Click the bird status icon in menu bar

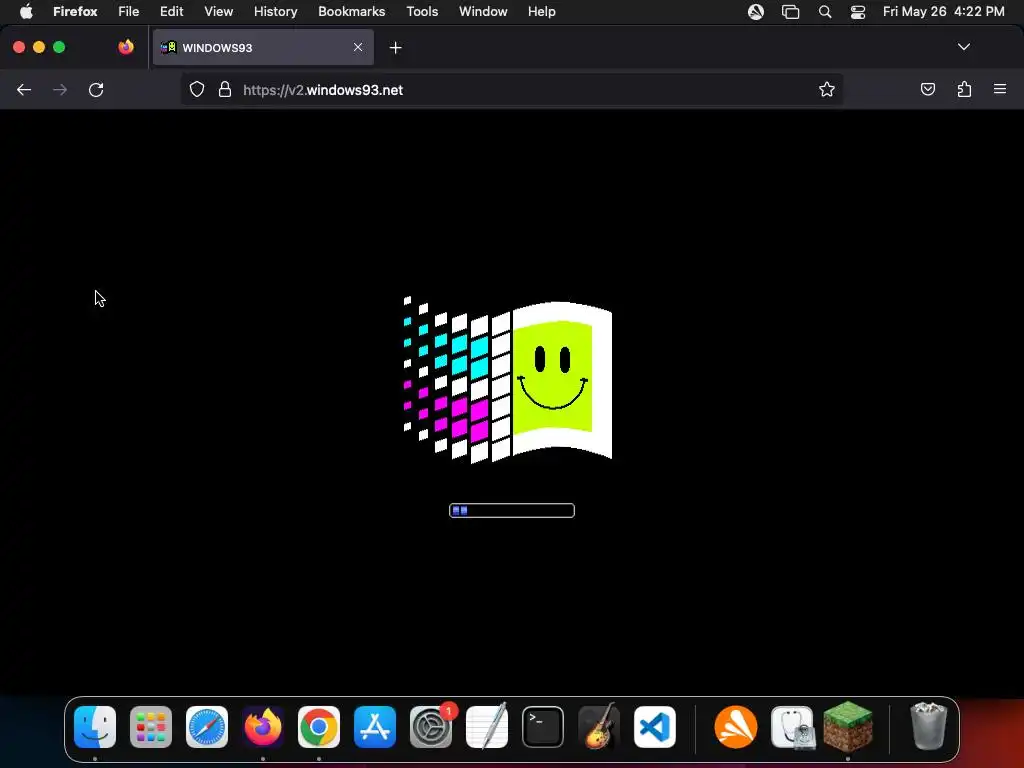[x=756, y=12]
